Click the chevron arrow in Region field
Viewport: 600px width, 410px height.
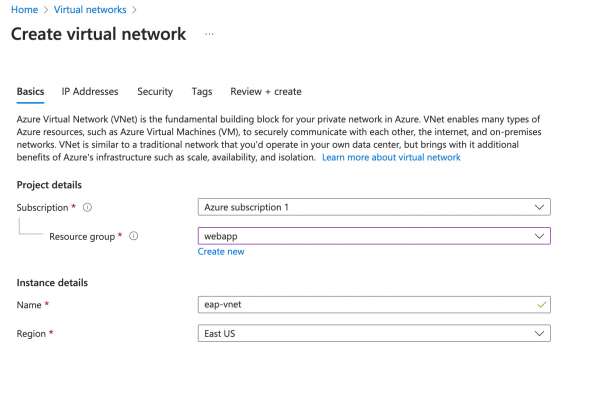pos(540,333)
